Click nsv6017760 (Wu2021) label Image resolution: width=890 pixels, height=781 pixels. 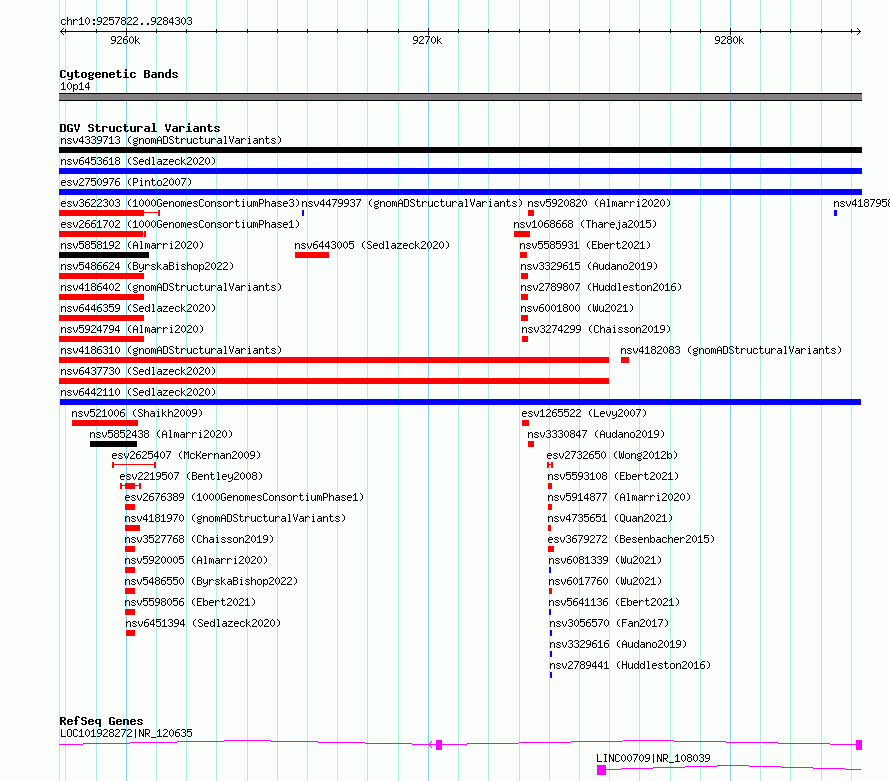coord(605,581)
